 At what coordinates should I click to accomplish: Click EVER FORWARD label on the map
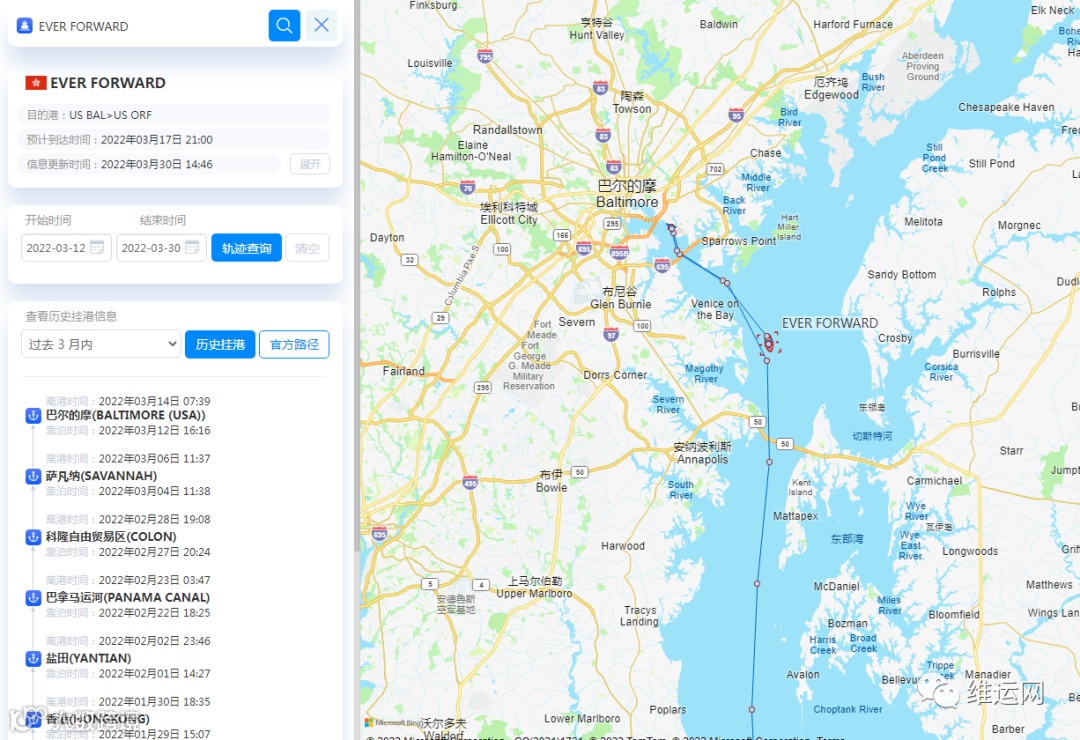pos(829,323)
